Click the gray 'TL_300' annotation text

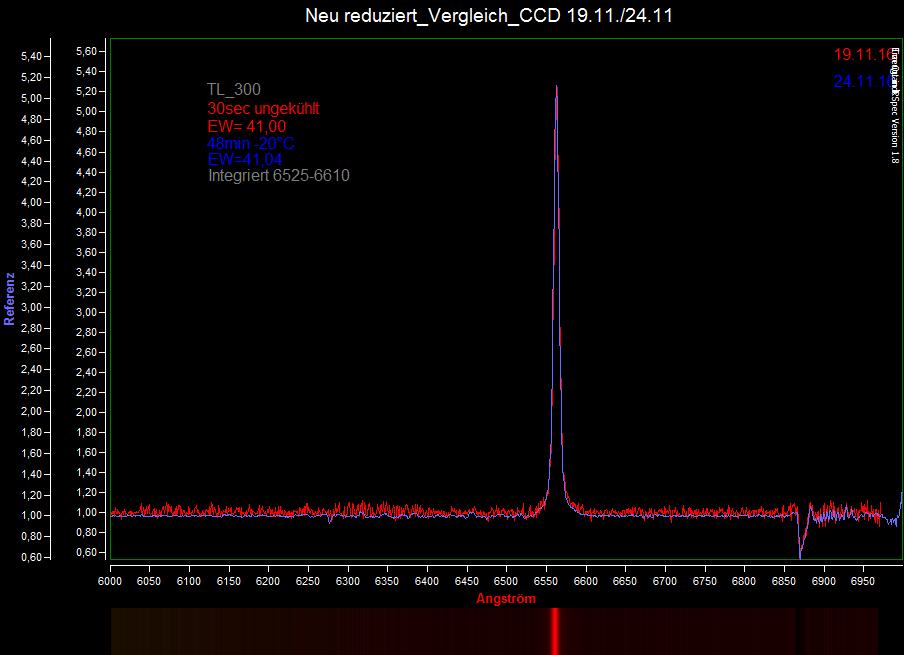[234, 90]
